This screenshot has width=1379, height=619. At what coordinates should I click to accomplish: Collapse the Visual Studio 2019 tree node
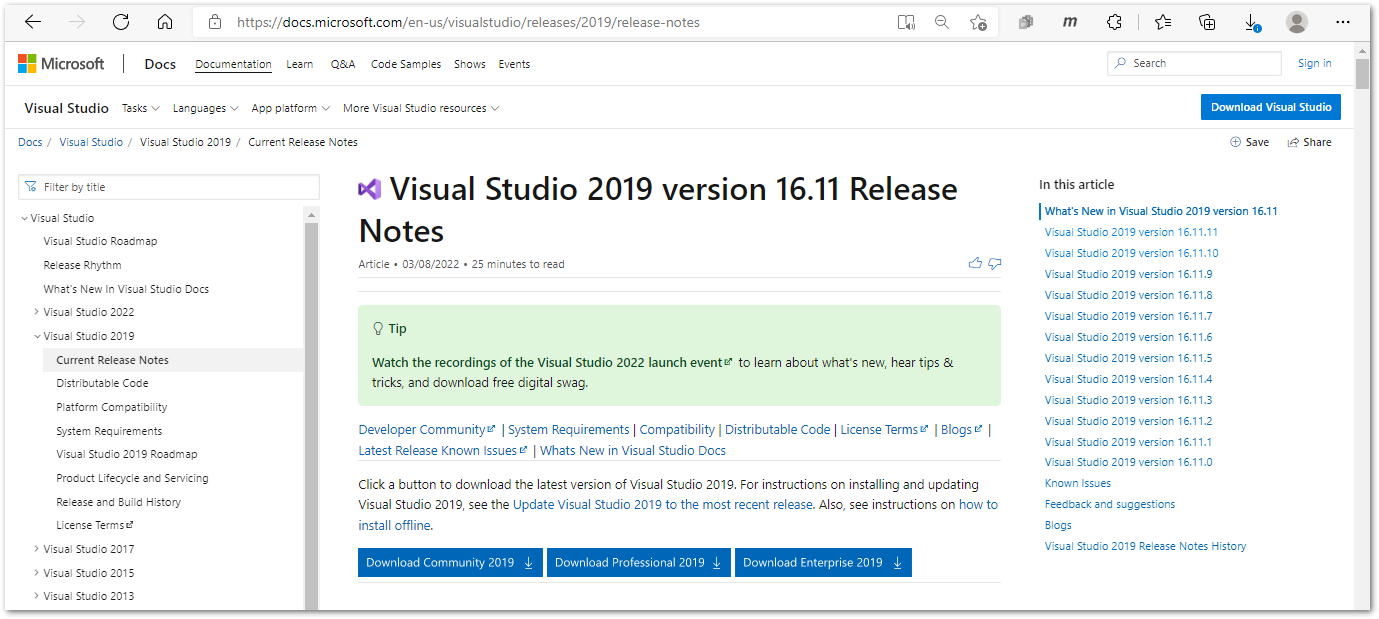click(x=37, y=336)
